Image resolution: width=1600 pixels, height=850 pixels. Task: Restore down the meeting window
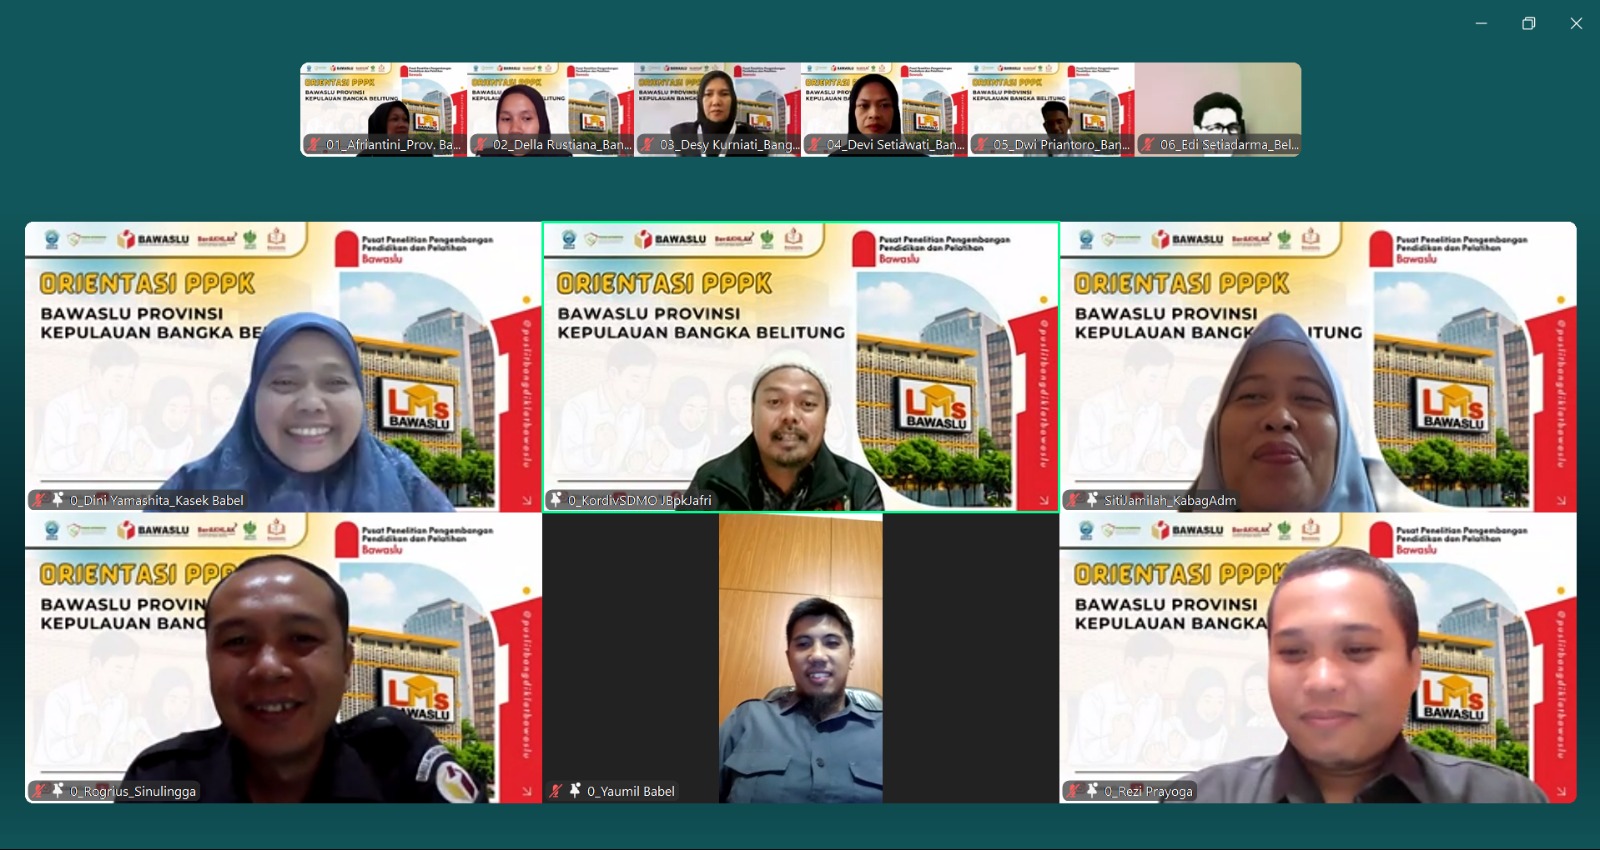[1528, 23]
